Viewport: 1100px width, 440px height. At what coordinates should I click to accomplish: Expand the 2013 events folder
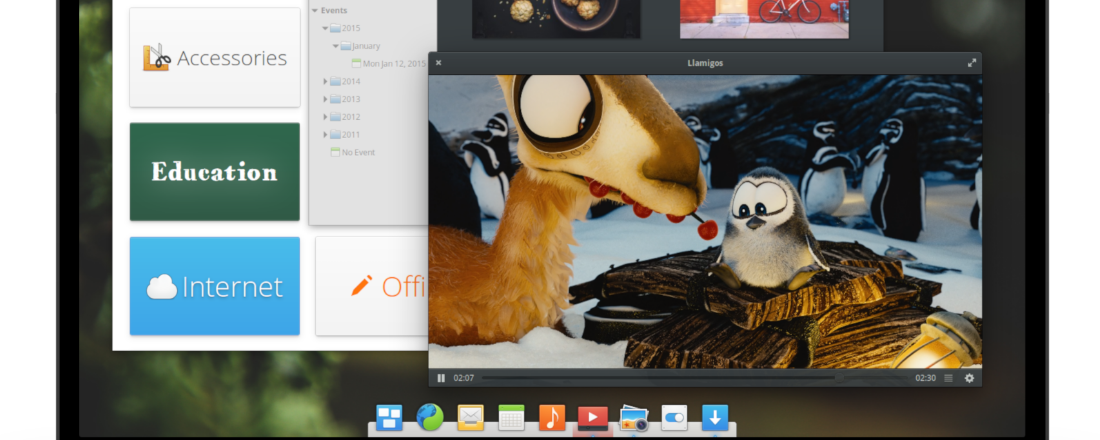coord(326,99)
